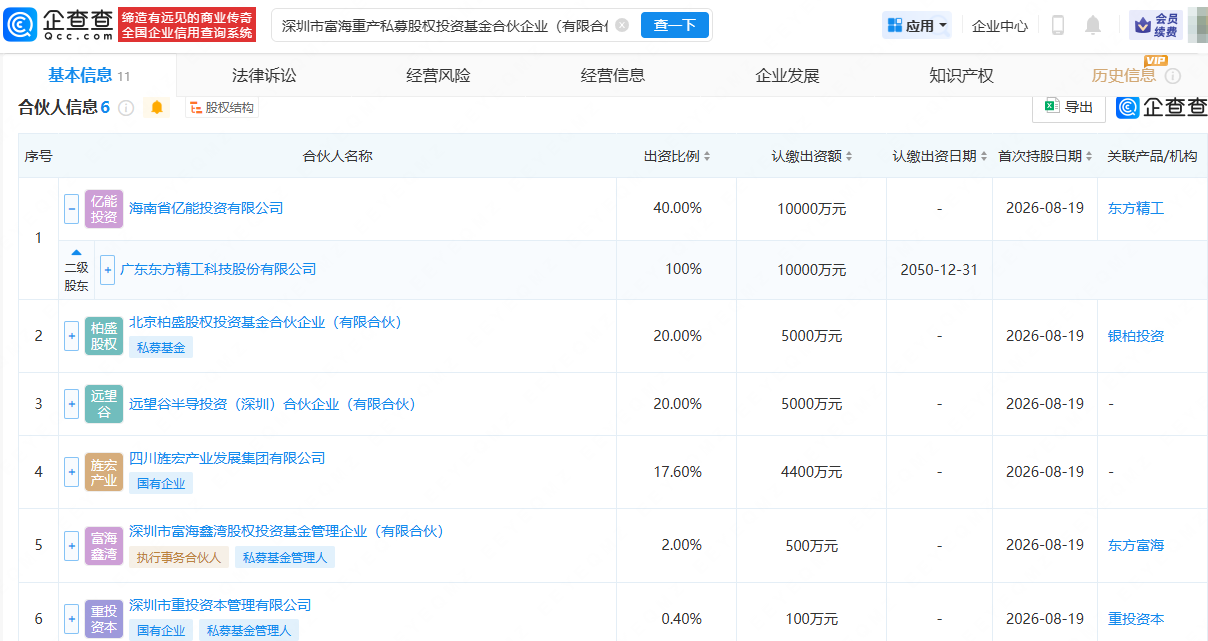Open 海南省亿能投资有限公司 link
Viewport: 1208px width, 641px height.
[x=206, y=208]
